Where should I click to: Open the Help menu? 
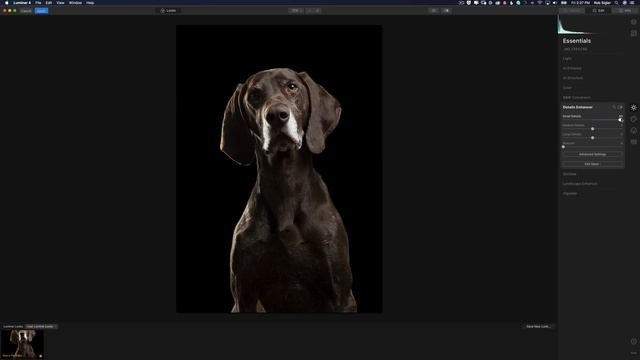click(90, 3)
